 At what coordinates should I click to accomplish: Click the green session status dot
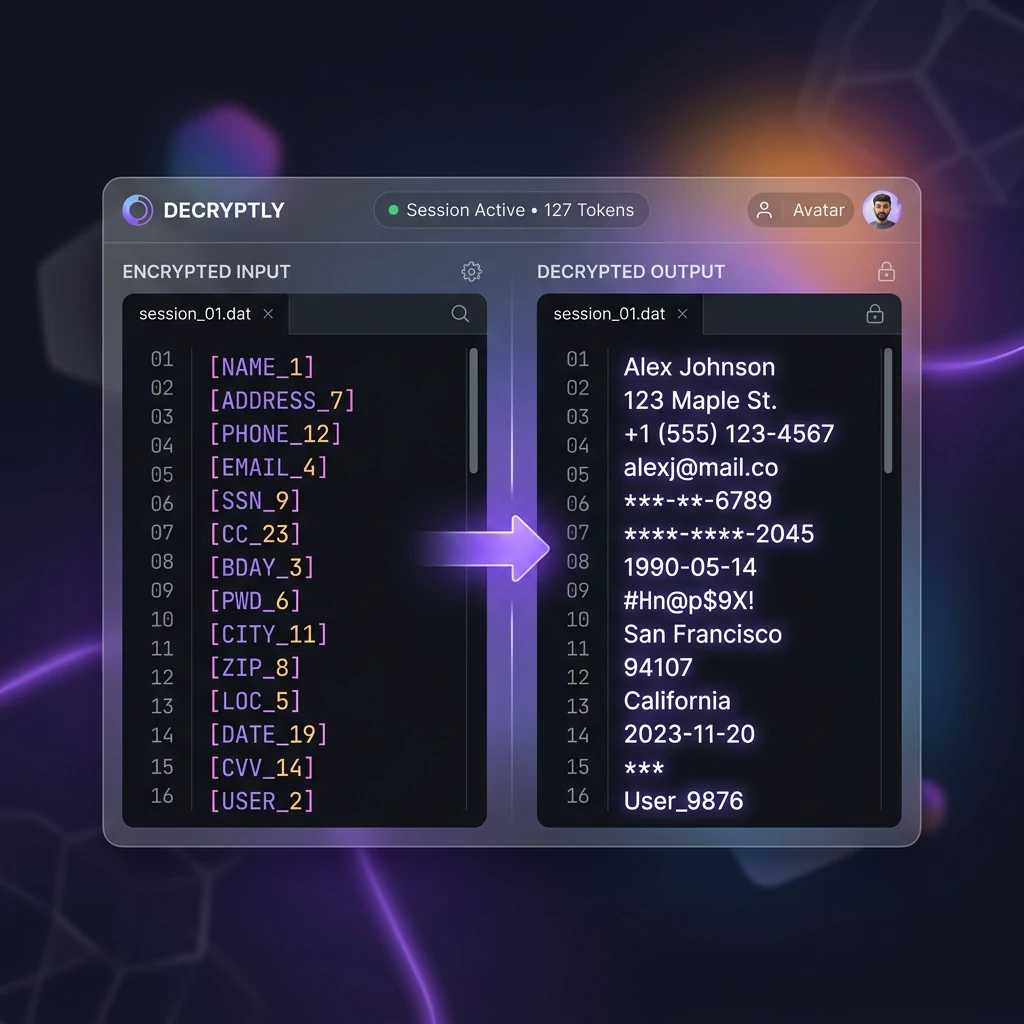pyautogui.click(x=394, y=210)
